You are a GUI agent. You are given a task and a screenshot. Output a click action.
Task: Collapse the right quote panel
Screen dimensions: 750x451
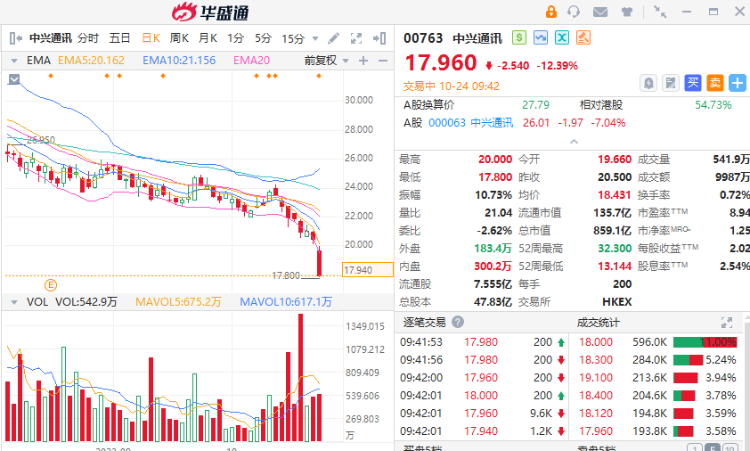(379, 38)
